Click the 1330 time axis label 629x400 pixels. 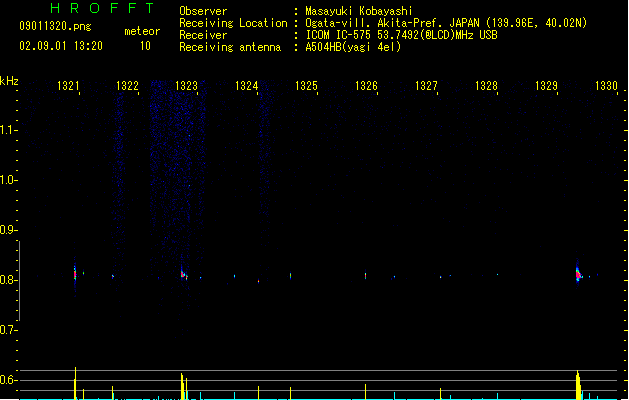click(606, 86)
